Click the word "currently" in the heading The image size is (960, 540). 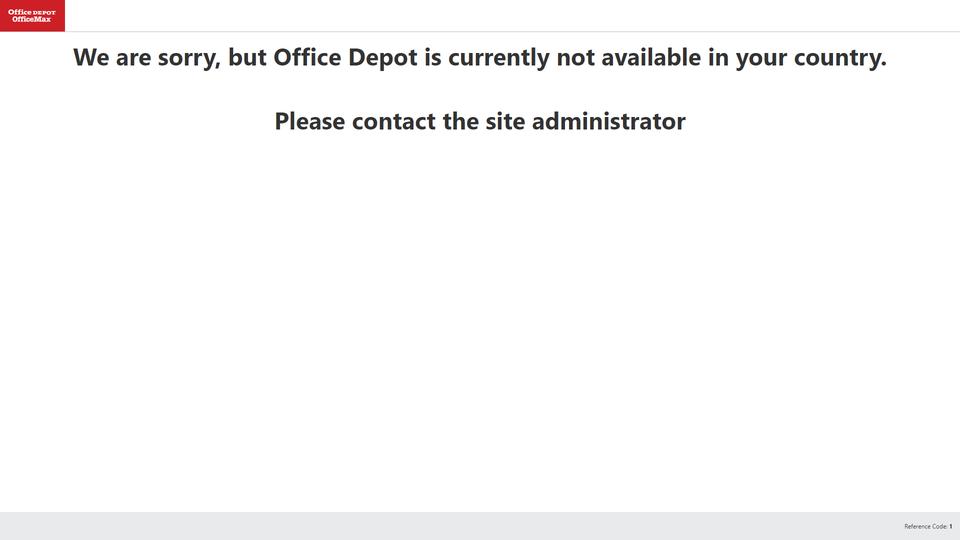coord(499,58)
